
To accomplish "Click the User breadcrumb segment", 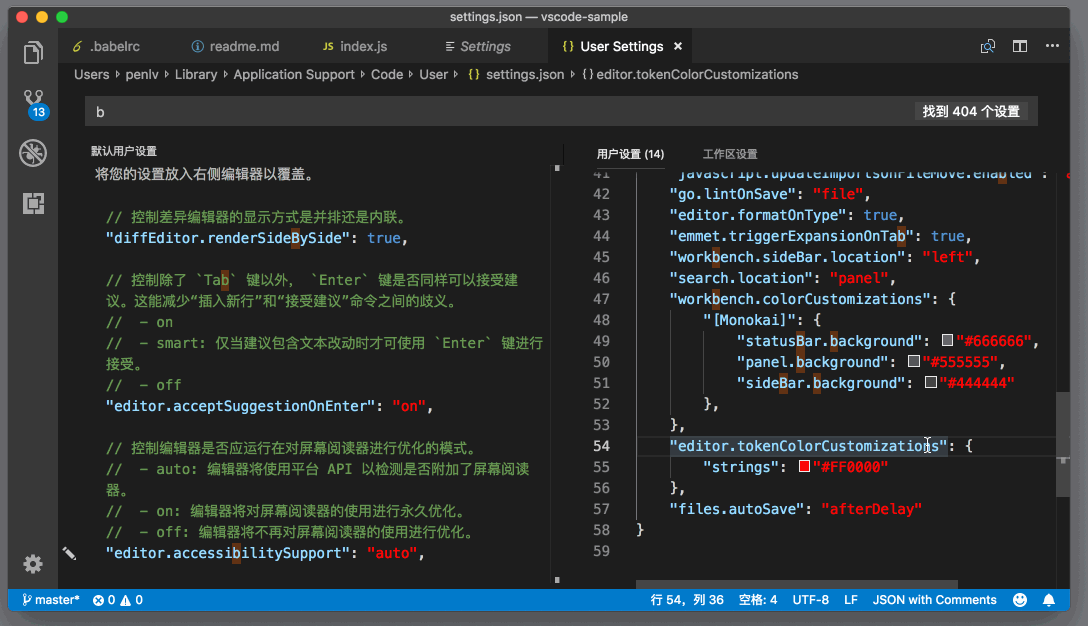I will pyautogui.click(x=434, y=74).
